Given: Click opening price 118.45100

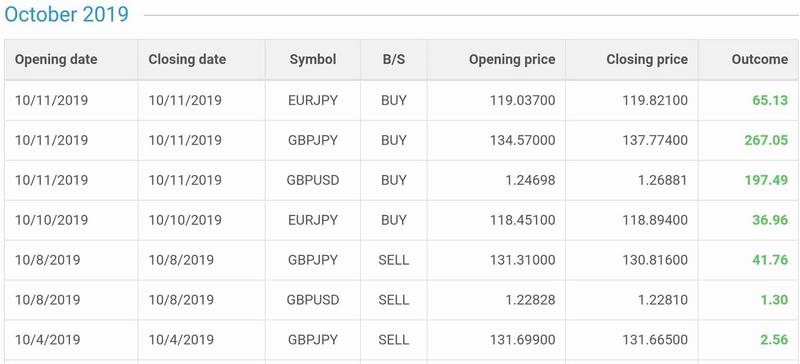Looking at the screenshot, I should click(522, 220).
